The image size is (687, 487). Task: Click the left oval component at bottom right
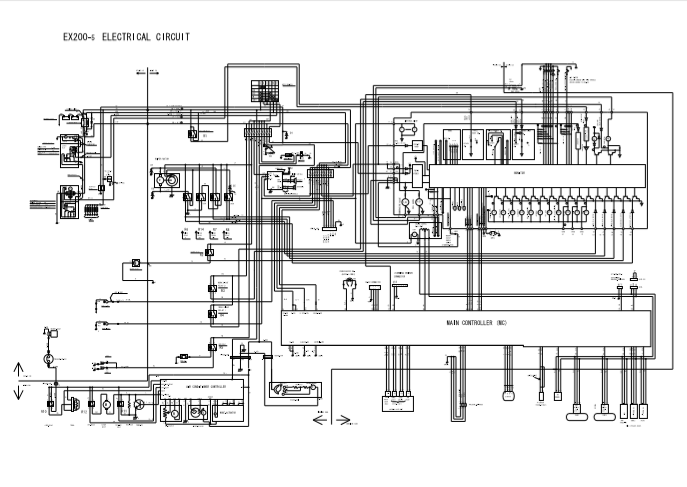(576, 412)
